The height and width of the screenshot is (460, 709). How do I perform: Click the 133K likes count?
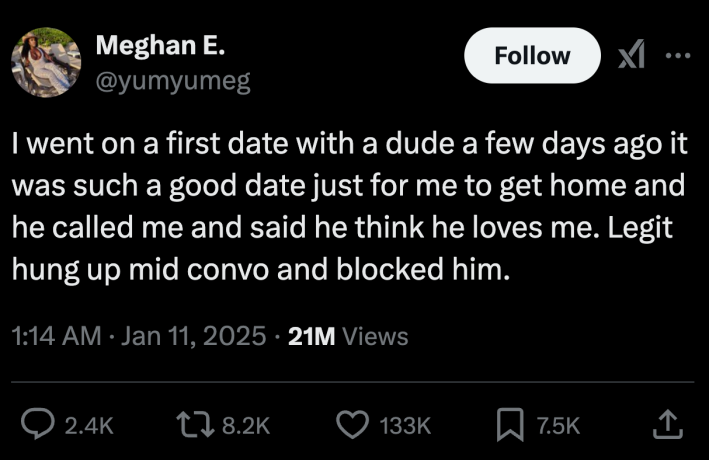(x=406, y=426)
